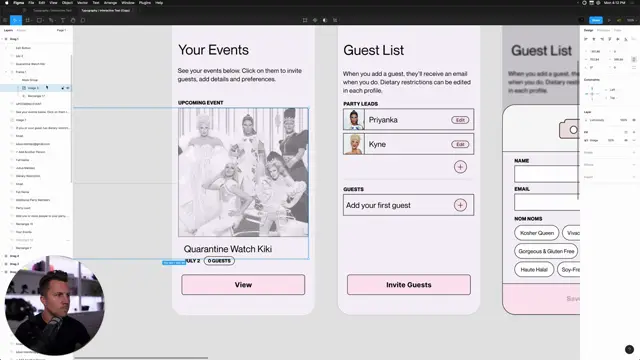
Task: Open the Edit menu
Action: pos(42,3)
